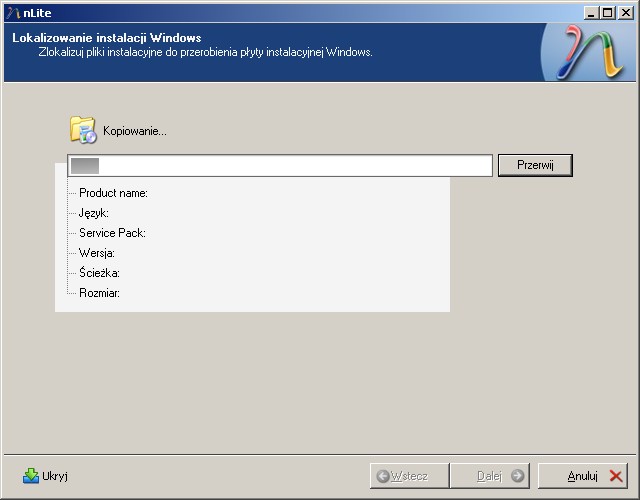The image size is (640, 500).
Task: Click the nLite logo in the header
Action: coord(591,52)
